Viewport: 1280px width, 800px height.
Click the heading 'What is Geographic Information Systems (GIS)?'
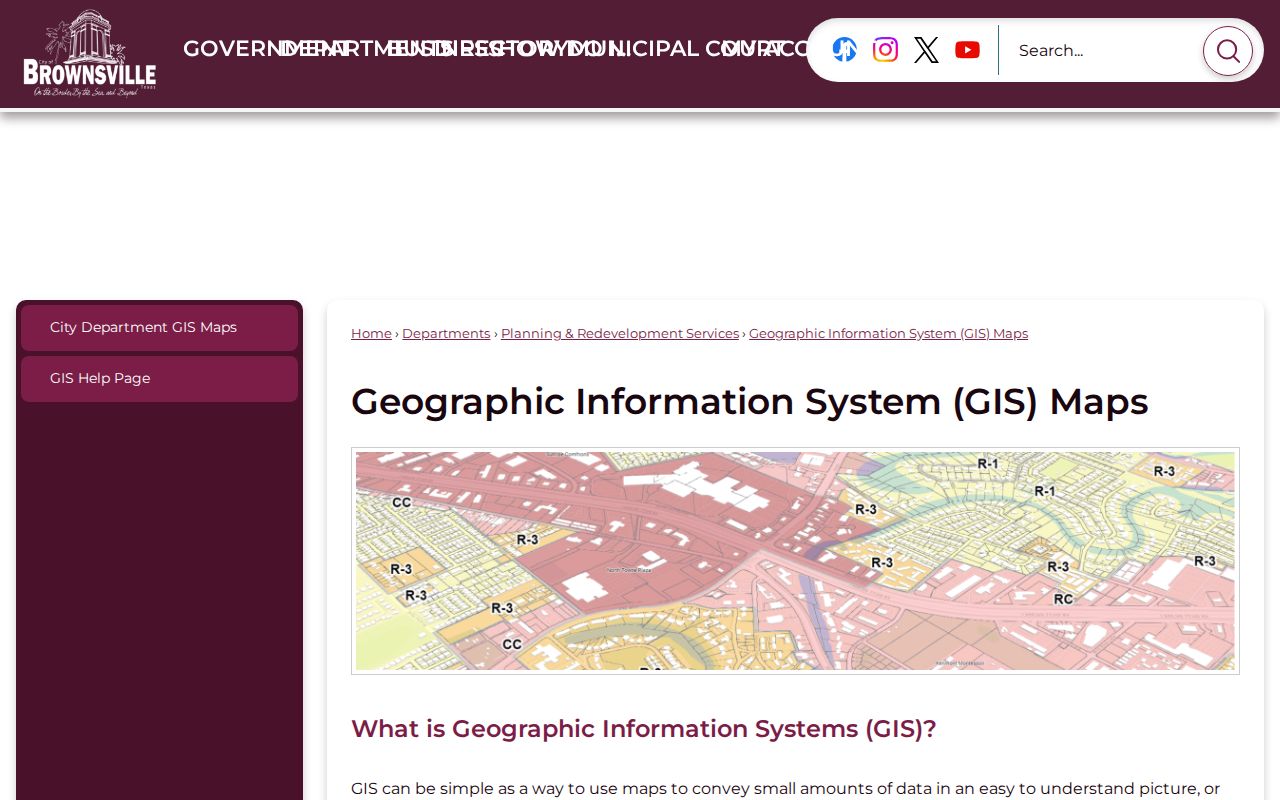(x=644, y=729)
